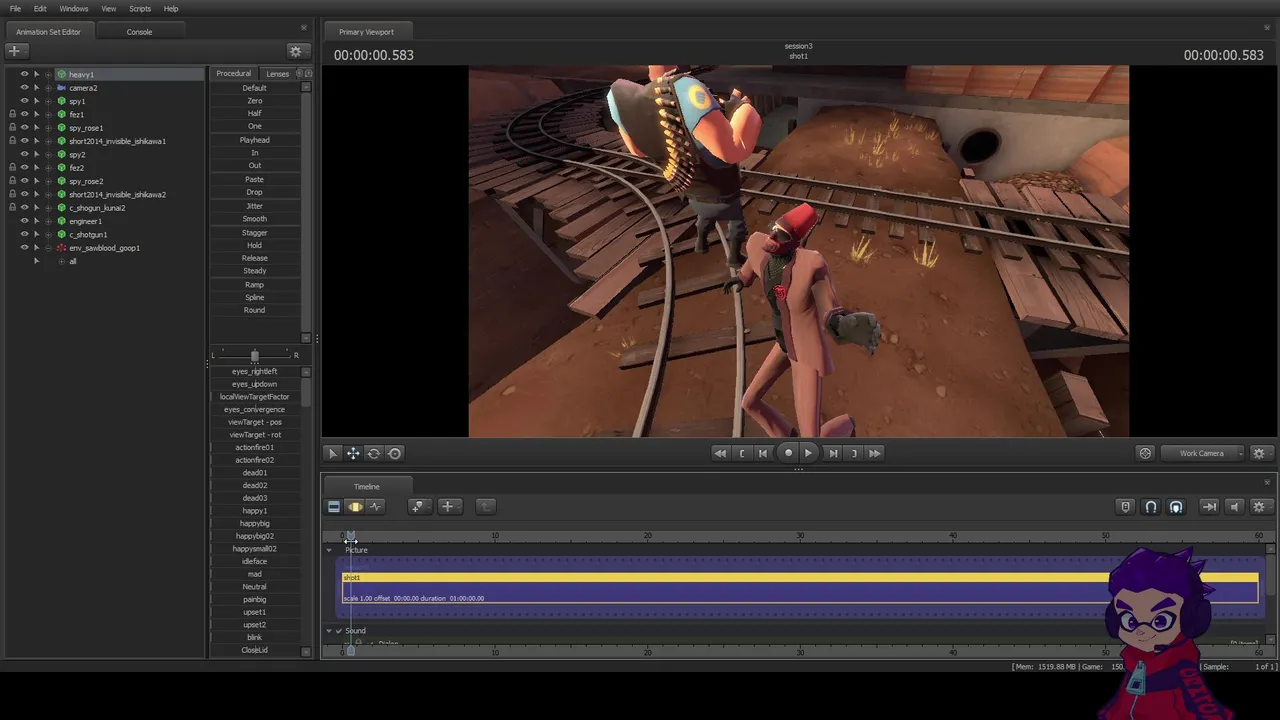The width and height of the screenshot is (1280, 720).
Task: Select the selection arrow manipulator tool
Action: (x=333, y=453)
